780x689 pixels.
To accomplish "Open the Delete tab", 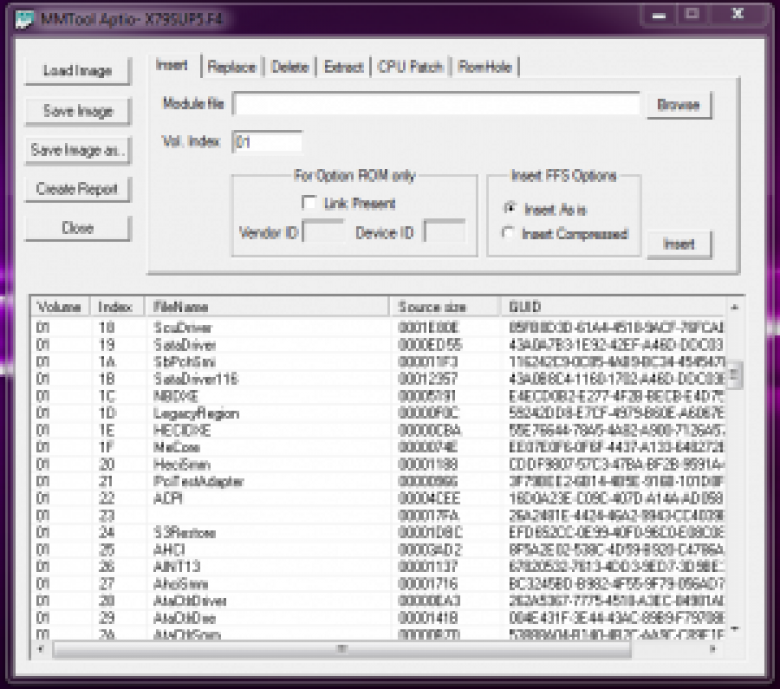I will point(290,67).
